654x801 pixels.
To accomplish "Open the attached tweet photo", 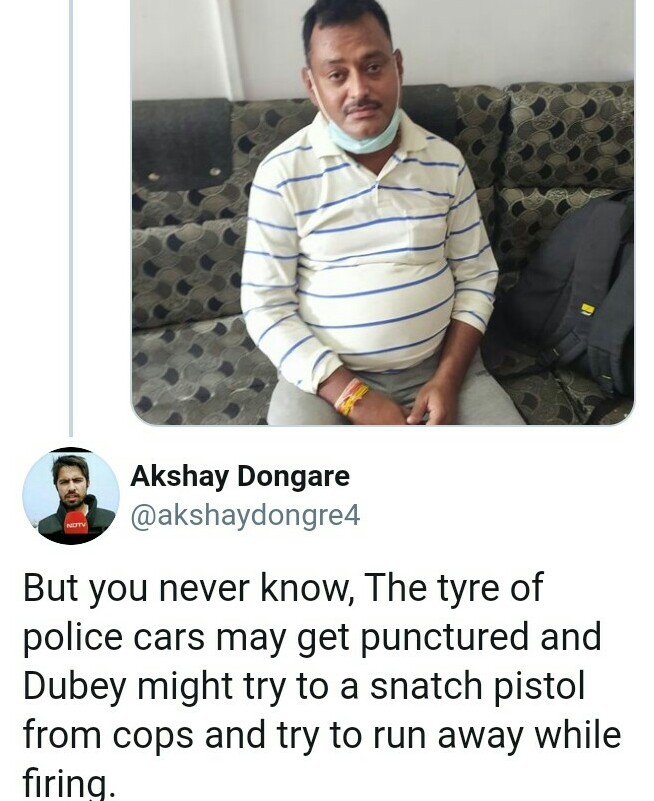I will point(383,212).
